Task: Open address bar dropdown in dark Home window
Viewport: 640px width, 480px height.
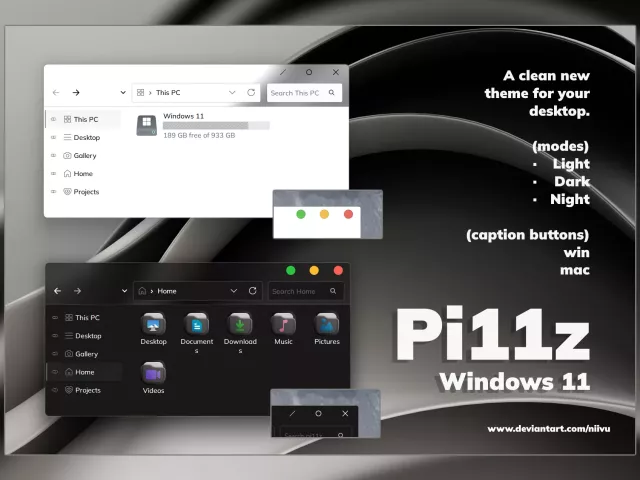Action: [x=233, y=291]
